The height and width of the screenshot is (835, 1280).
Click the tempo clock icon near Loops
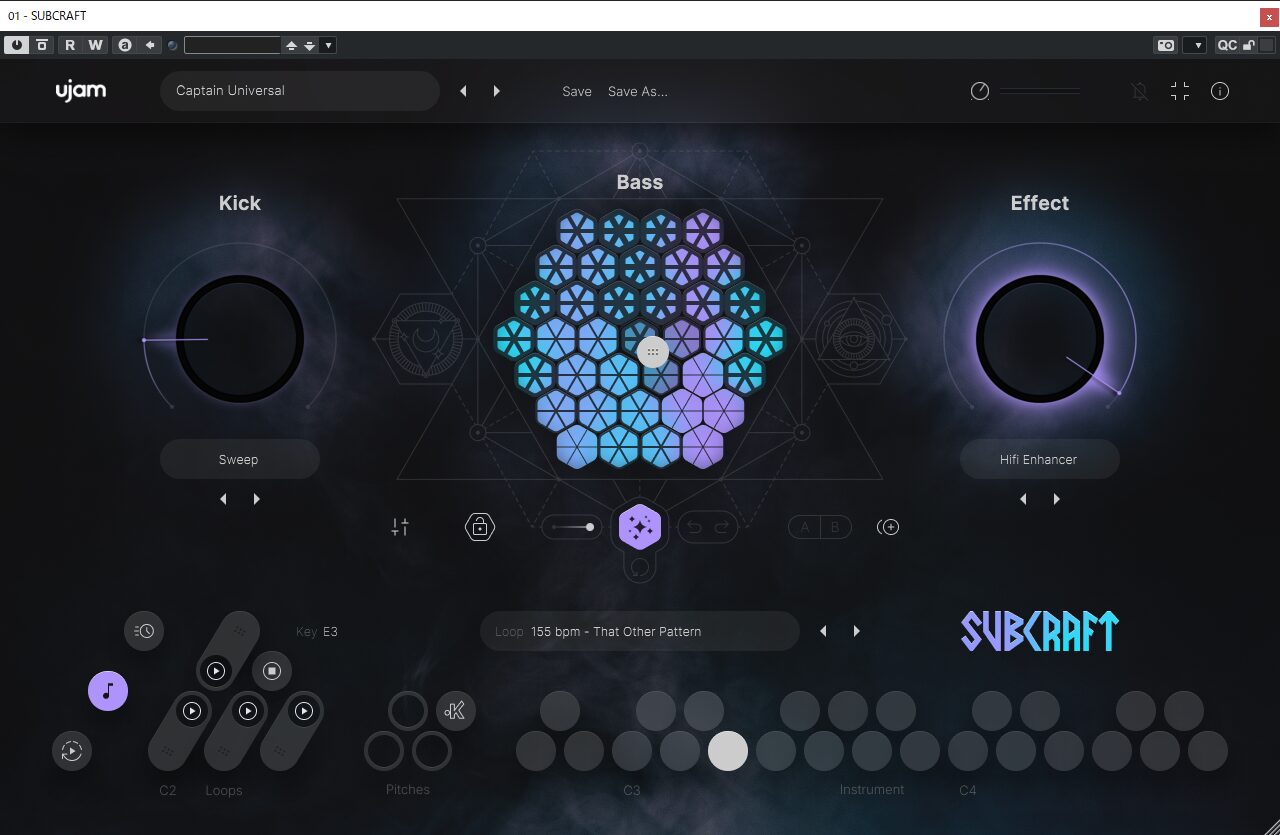(x=144, y=631)
